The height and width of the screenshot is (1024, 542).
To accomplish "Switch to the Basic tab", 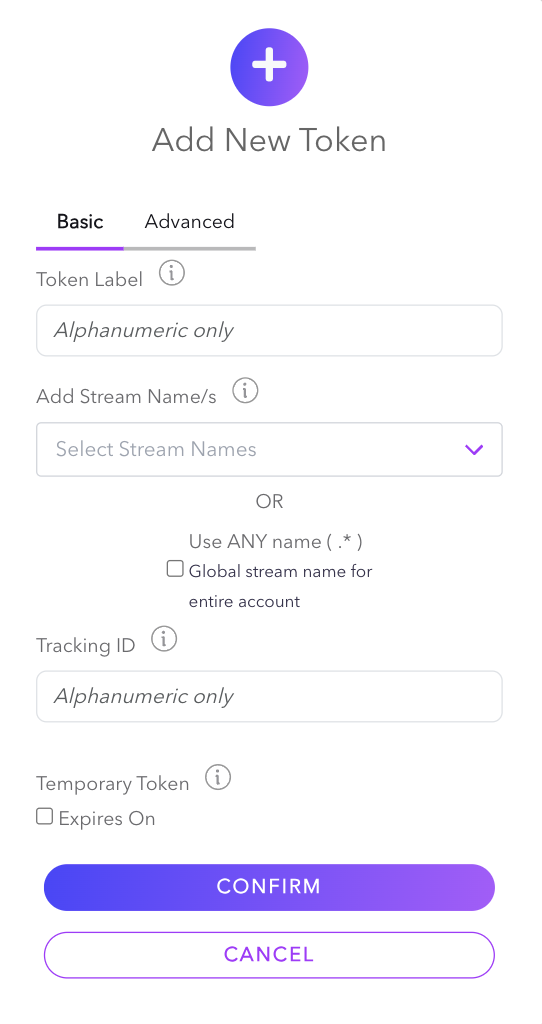I will [x=80, y=222].
